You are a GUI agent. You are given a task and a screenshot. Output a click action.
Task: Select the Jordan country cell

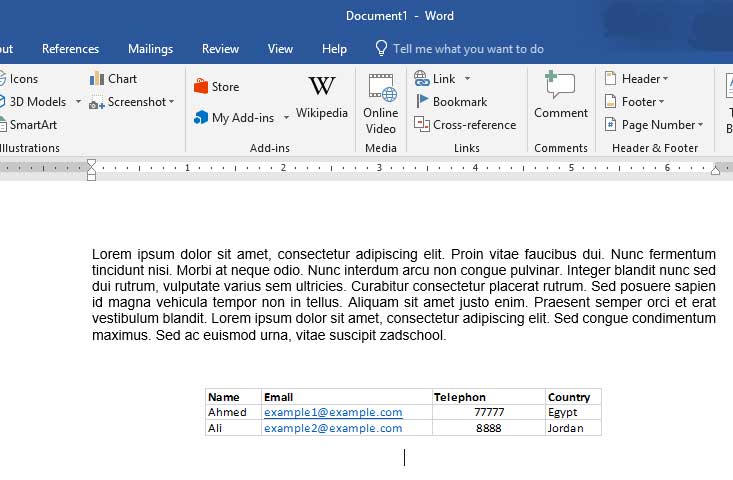point(573,428)
